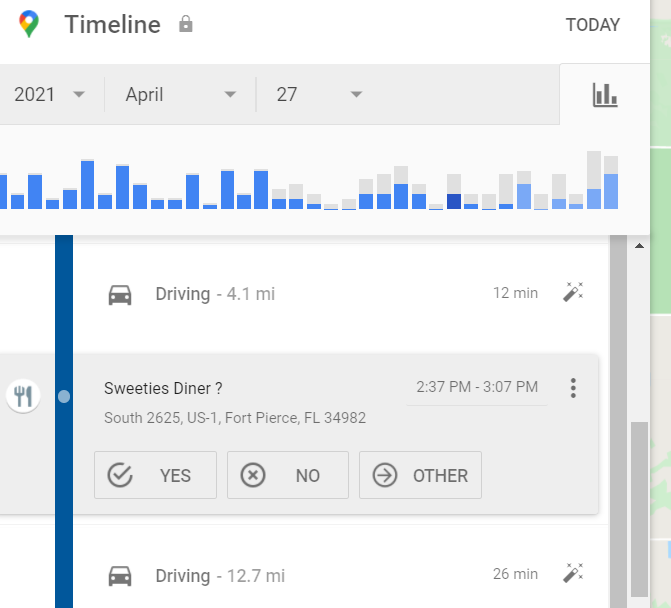
Task: Click the magic wand beside 12.7 mi drive
Action: click(x=572, y=574)
